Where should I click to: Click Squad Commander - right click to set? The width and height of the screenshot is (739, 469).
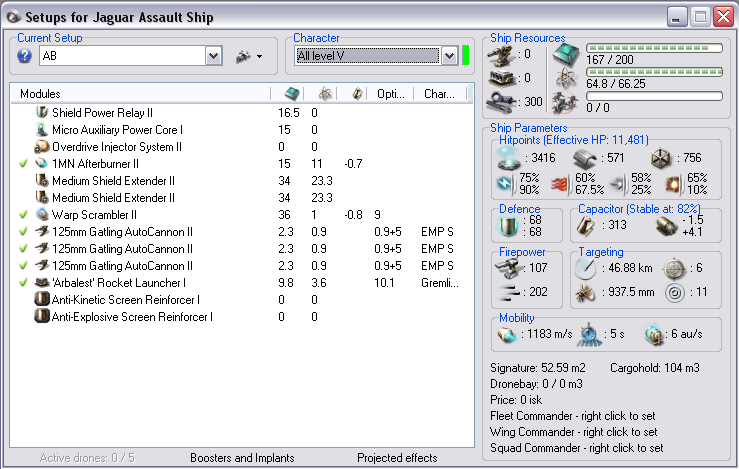(576, 448)
